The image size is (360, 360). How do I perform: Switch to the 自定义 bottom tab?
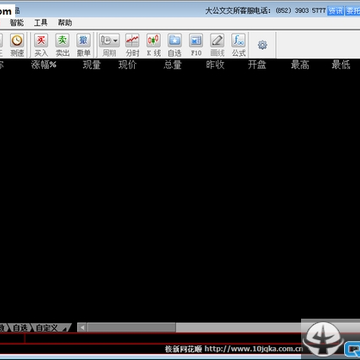pyautogui.click(x=47, y=328)
